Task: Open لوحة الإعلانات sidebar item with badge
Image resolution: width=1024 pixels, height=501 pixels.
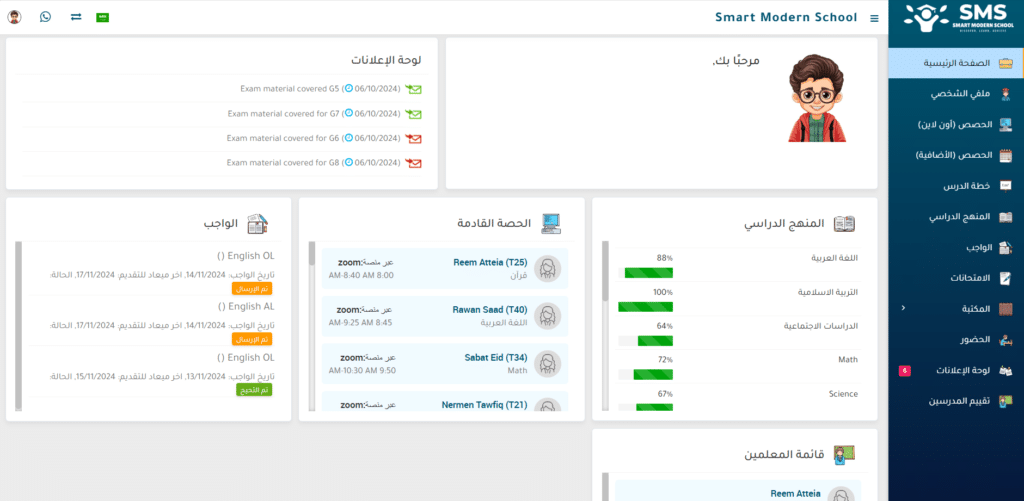Action: 967,370
